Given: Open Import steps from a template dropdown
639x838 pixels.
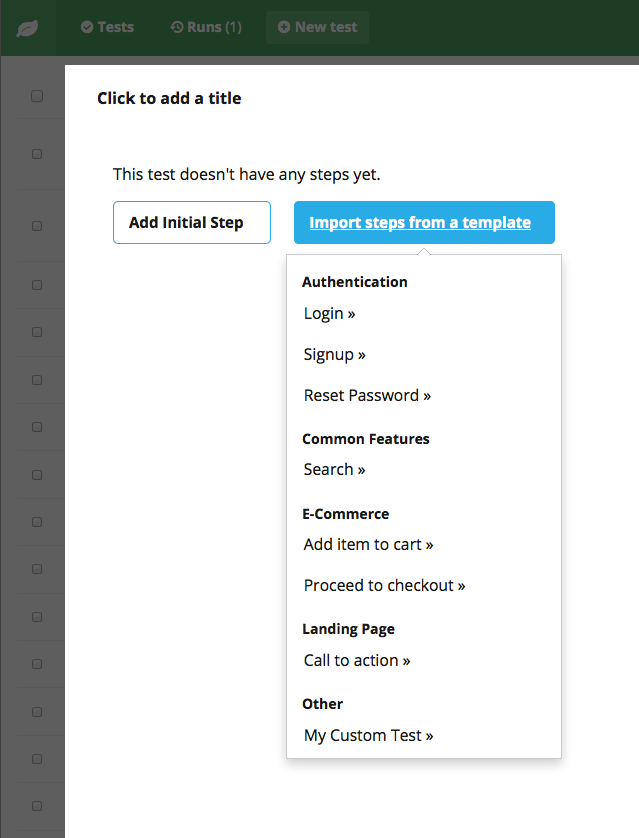Looking at the screenshot, I should [x=424, y=222].
